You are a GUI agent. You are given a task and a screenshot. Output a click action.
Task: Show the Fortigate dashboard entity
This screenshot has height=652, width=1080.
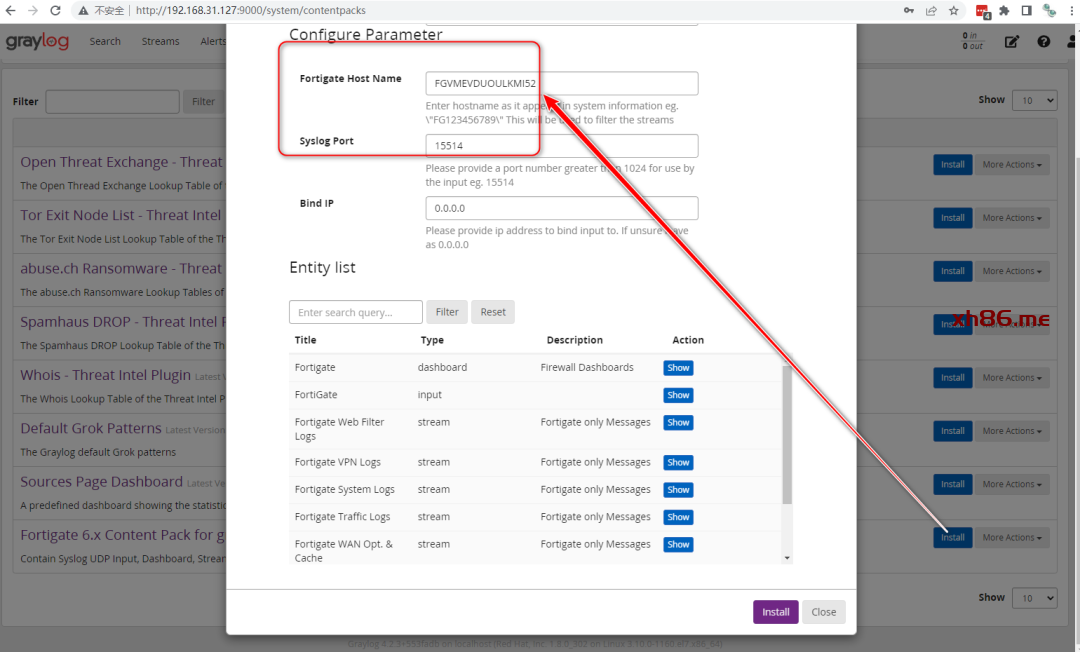[x=678, y=368]
